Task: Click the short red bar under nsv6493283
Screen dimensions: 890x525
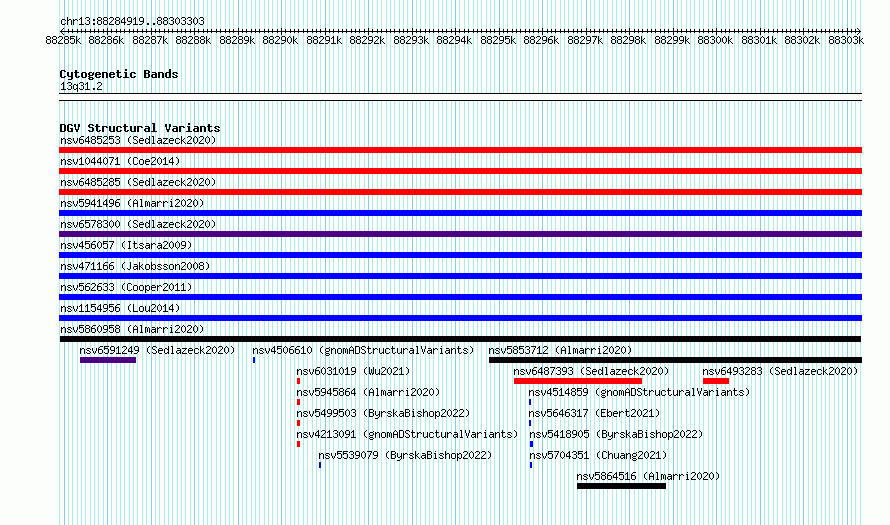Action: point(716,381)
